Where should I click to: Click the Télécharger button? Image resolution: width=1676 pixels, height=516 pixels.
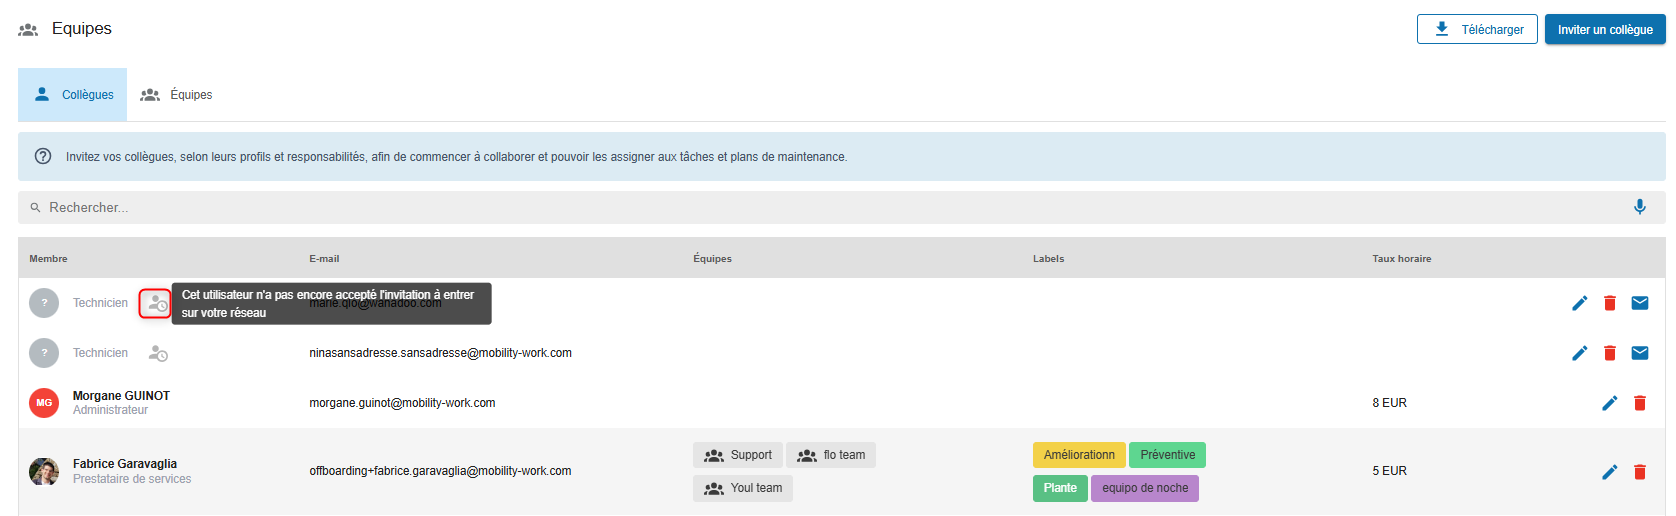point(1476,29)
